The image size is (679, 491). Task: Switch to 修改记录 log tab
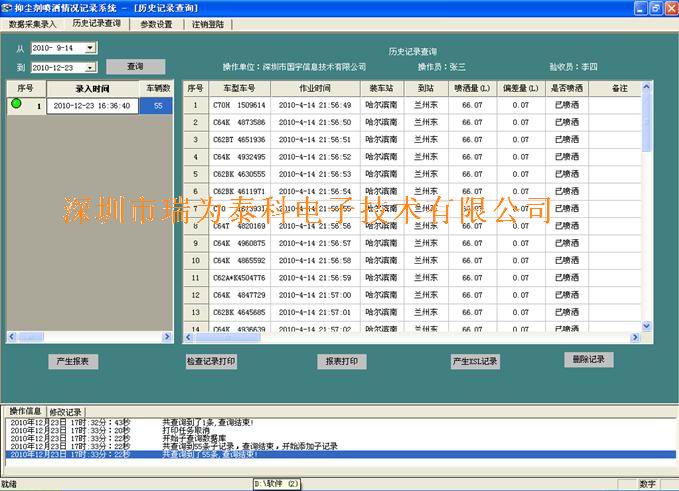click(66, 411)
